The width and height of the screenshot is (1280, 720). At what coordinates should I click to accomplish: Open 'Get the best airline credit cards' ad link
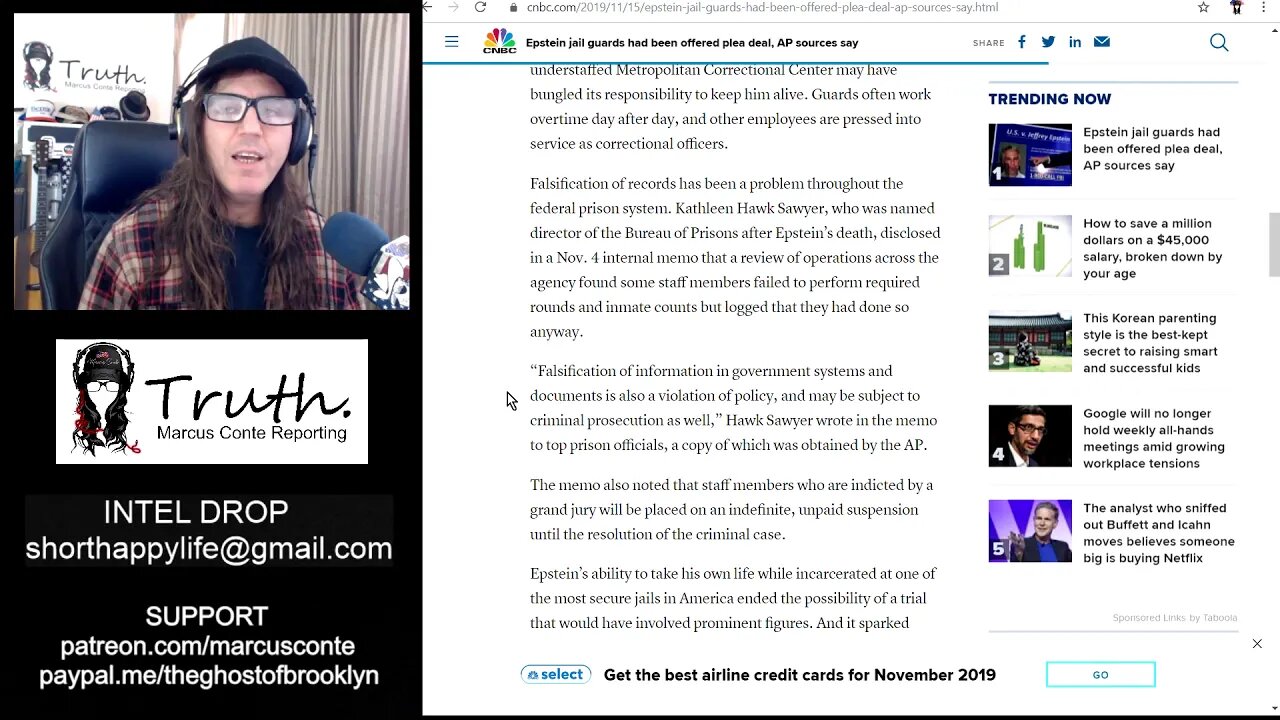pyautogui.click(x=800, y=675)
